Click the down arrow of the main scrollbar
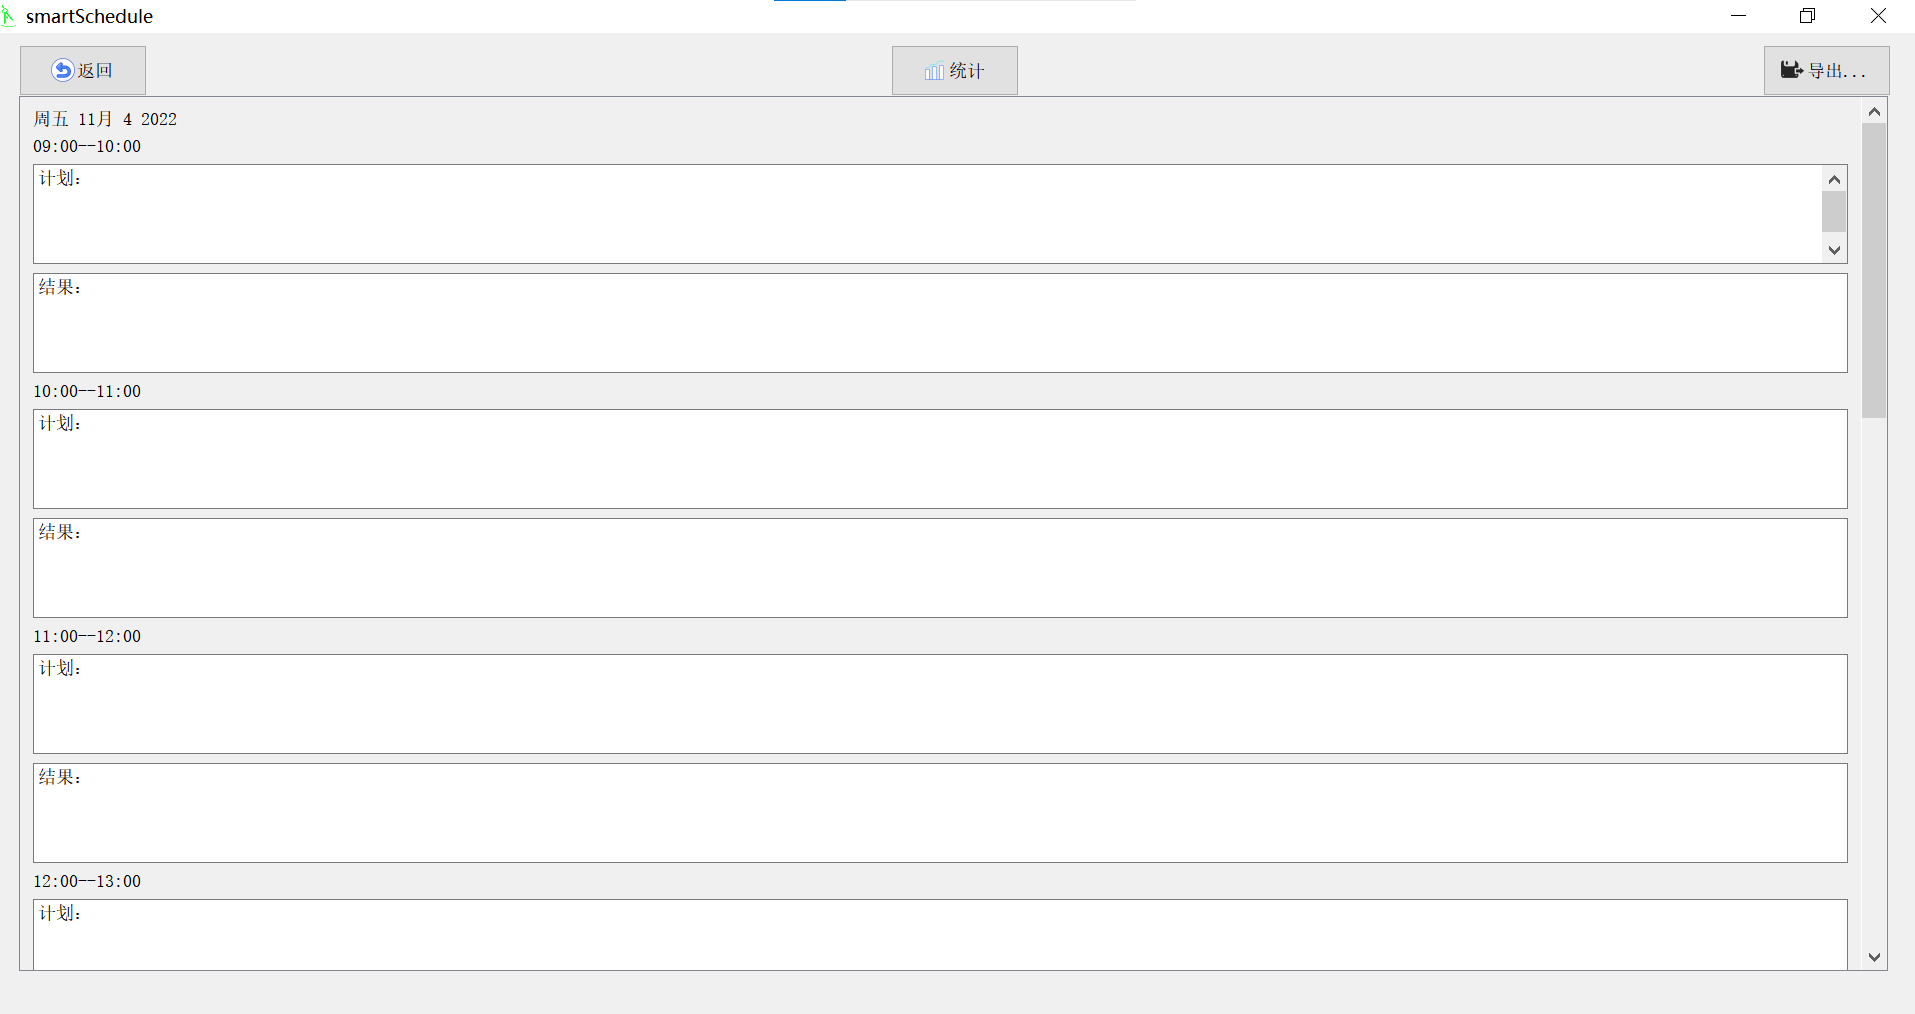This screenshot has width=1915, height=1014. pos(1874,957)
